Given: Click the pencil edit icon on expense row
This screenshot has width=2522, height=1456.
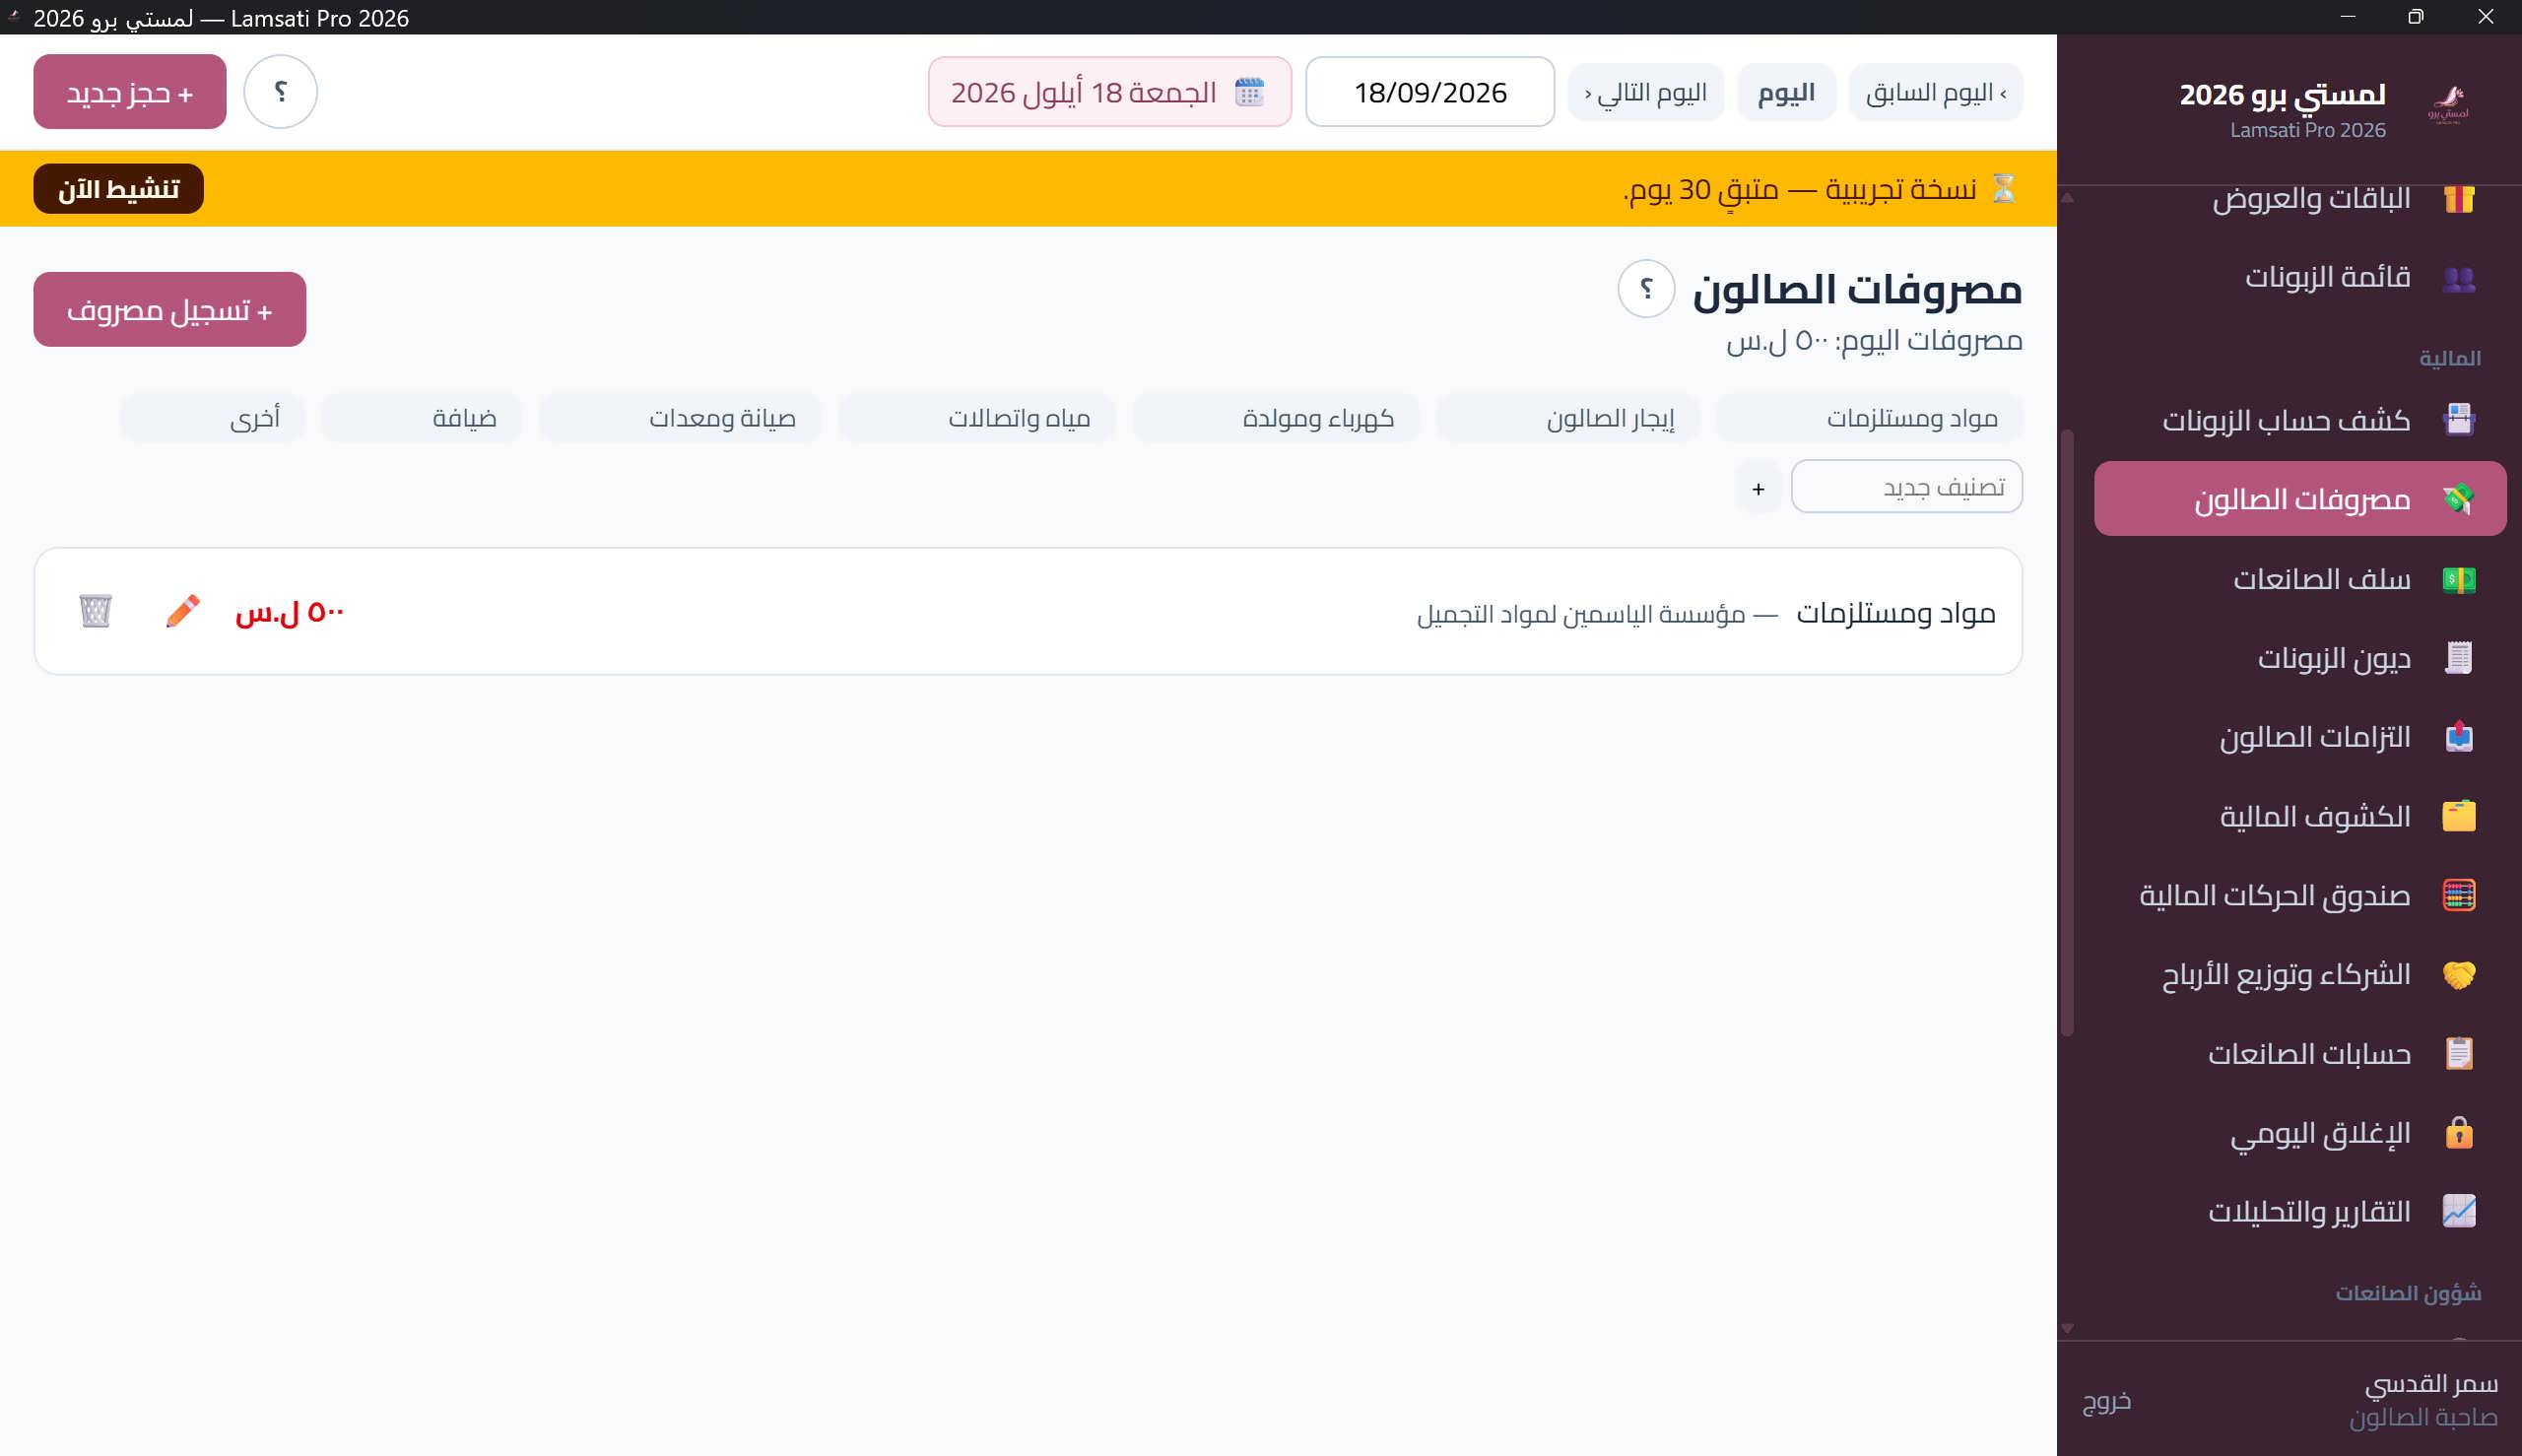Looking at the screenshot, I should tap(183, 611).
